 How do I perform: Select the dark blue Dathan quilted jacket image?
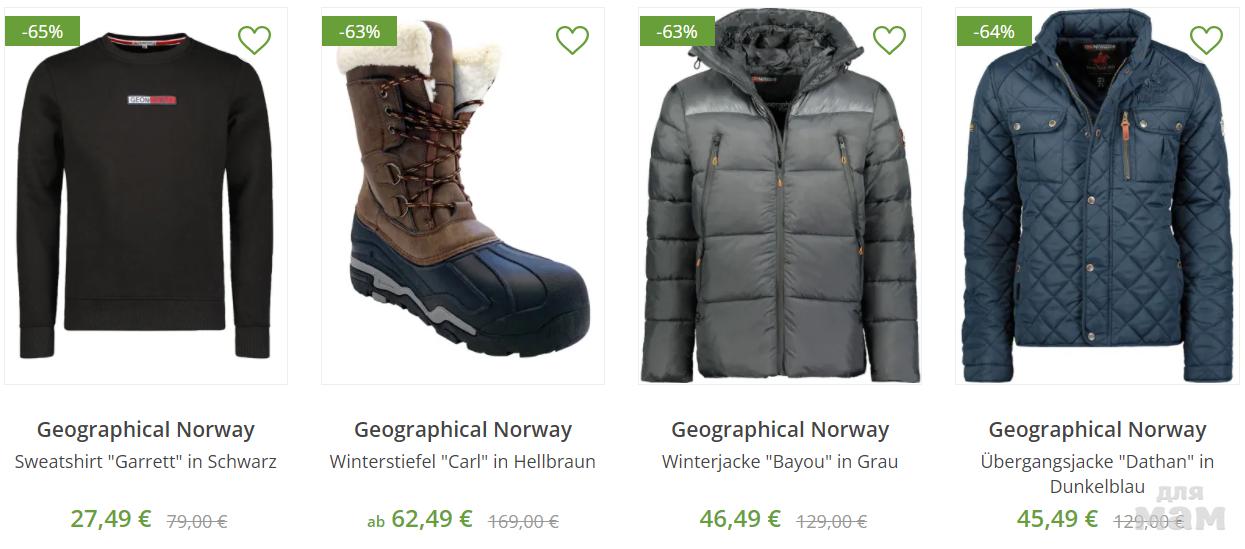pos(1097,200)
